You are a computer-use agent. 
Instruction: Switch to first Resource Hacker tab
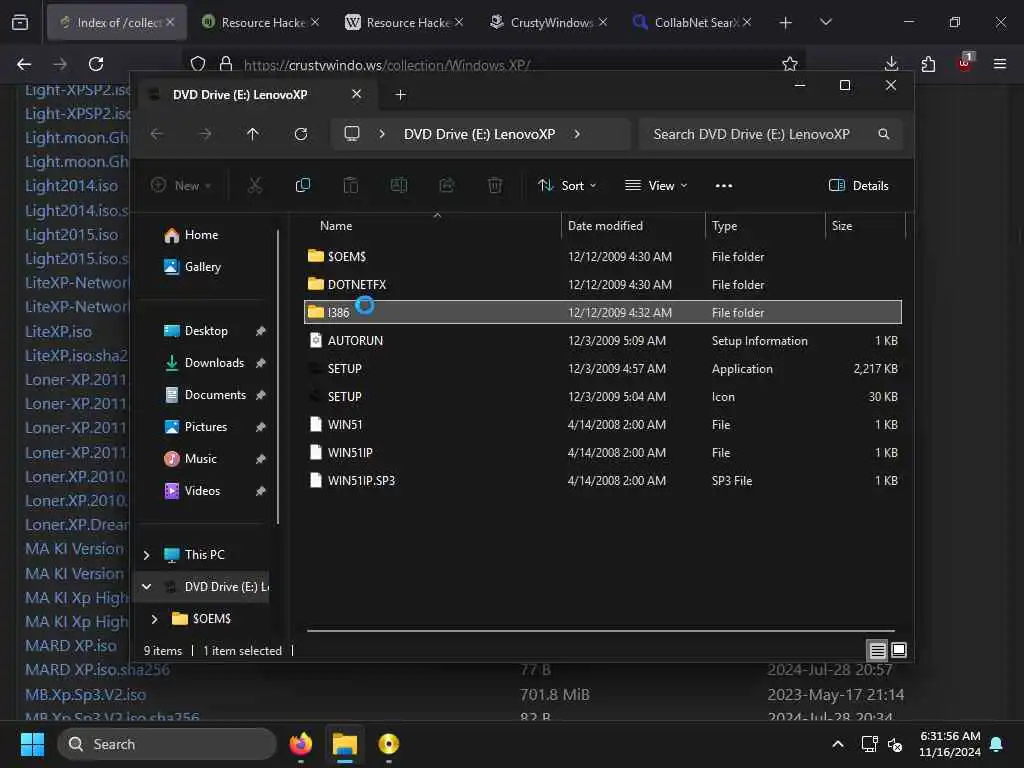(x=261, y=22)
